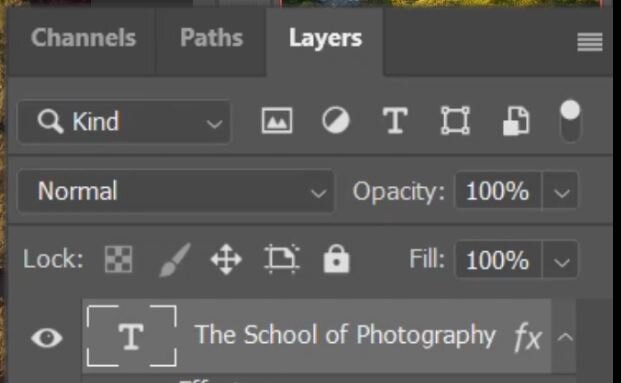Select The School of Photography layer name
The width and height of the screenshot is (621, 383).
pyautogui.click(x=345, y=335)
